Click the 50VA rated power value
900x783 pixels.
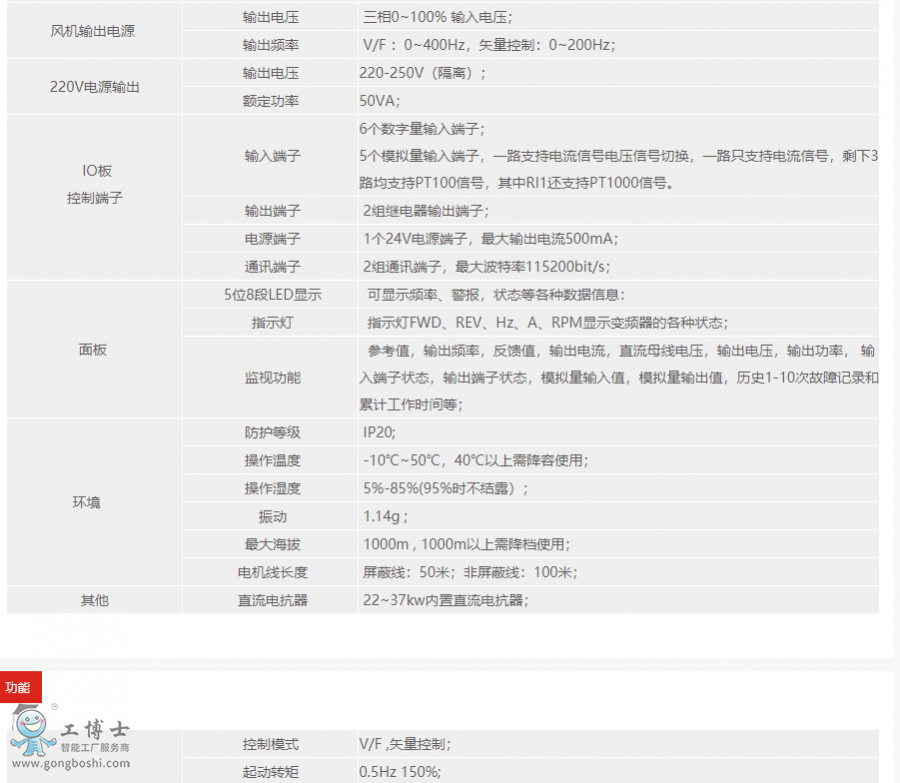tap(380, 101)
